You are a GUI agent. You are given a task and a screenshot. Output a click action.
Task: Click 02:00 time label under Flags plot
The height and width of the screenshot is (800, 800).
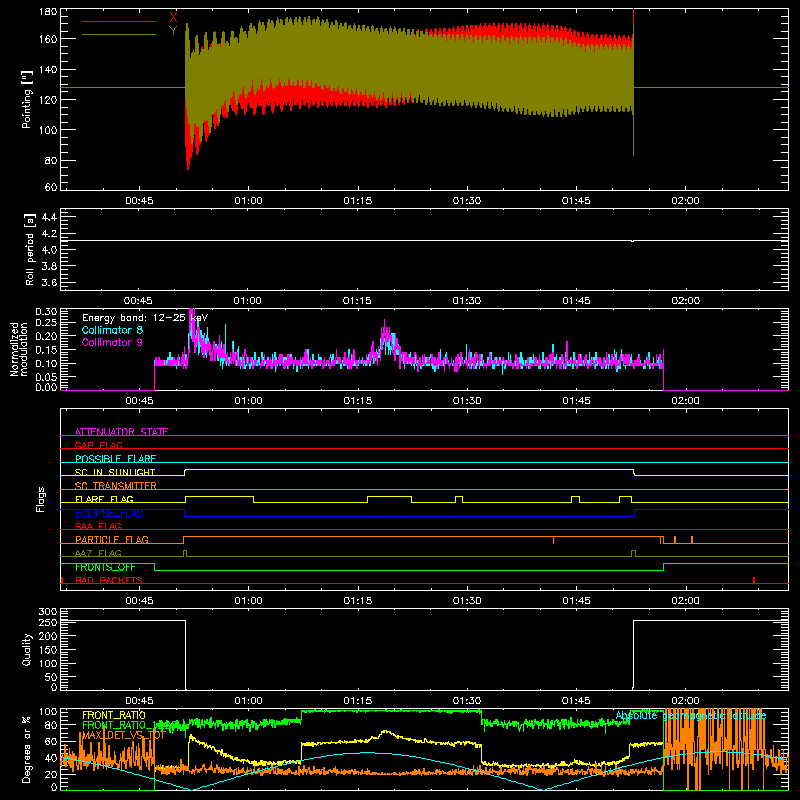pos(685,601)
